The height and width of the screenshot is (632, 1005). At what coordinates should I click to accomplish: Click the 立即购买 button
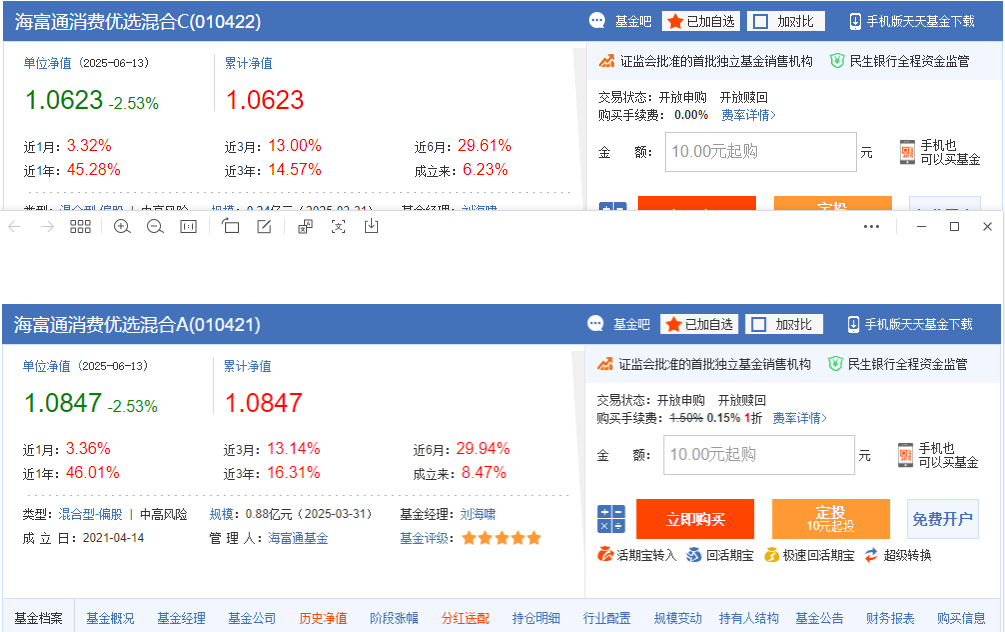tap(695, 519)
